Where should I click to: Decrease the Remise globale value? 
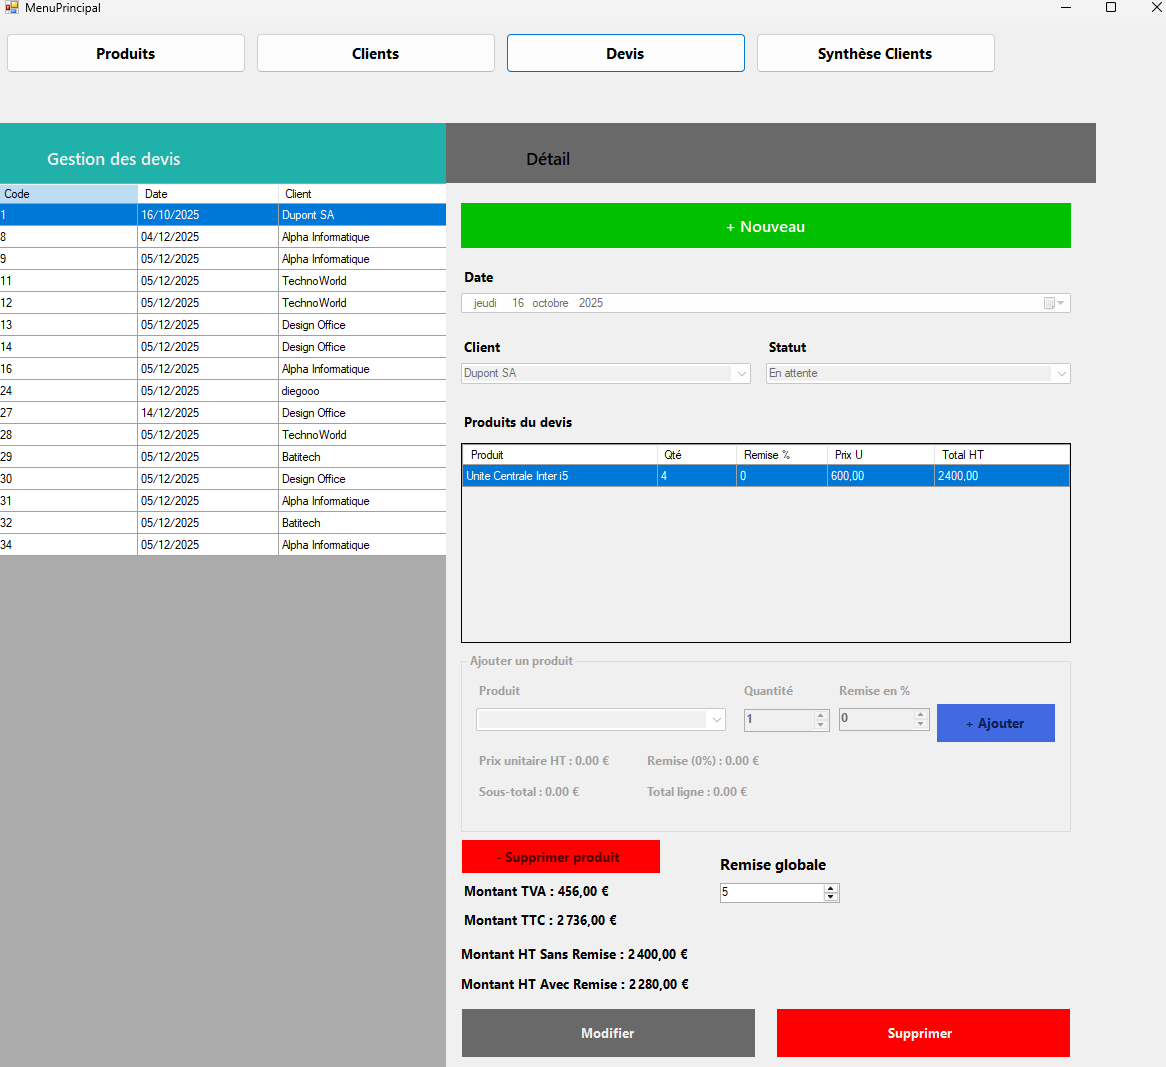(x=830, y=897)
